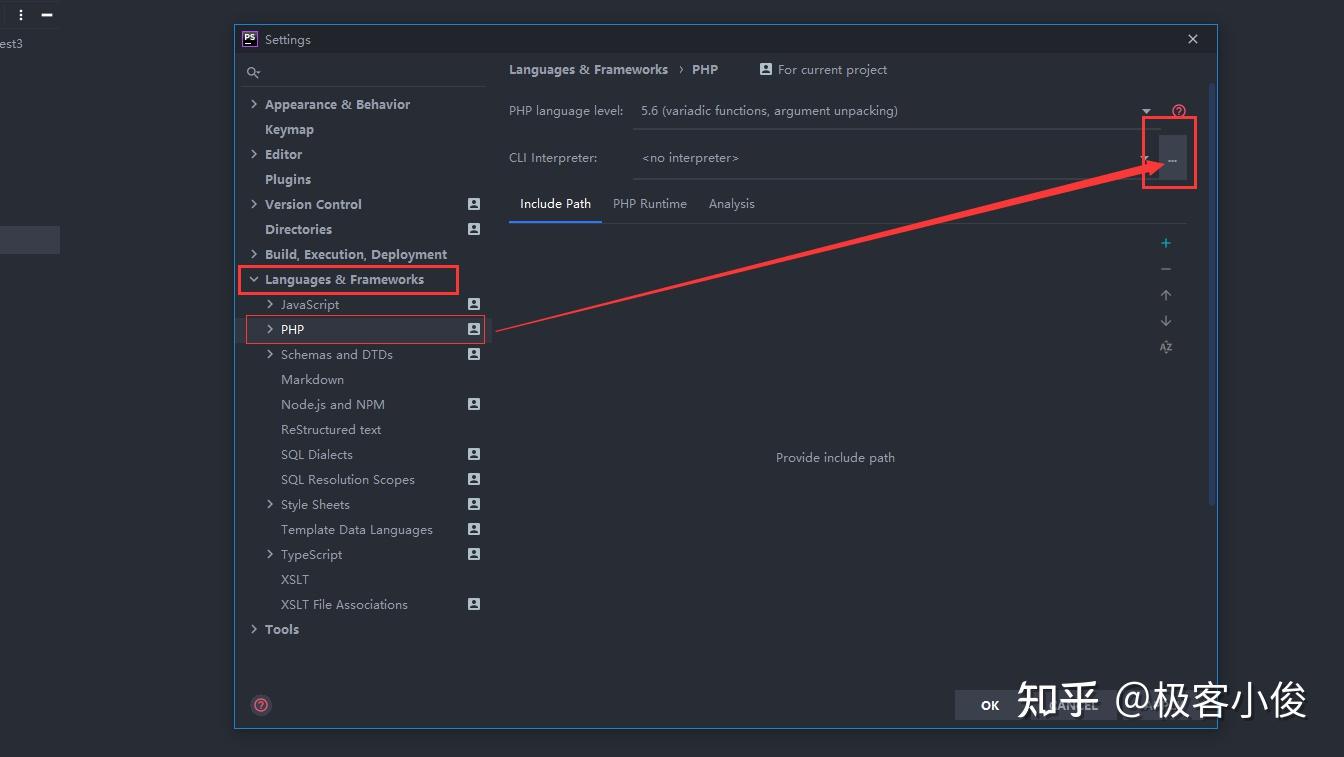Expand the Editor node in sidebar

[x=253, y=154]
